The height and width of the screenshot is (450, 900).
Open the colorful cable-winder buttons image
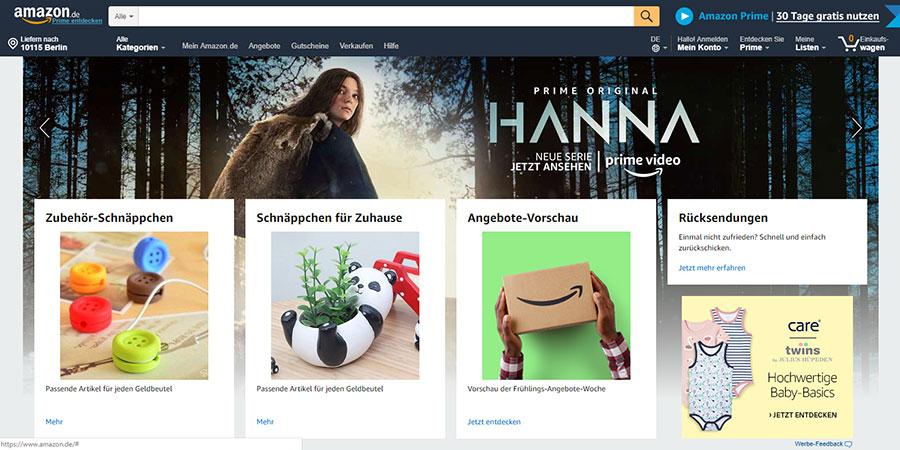(x=134, y=305)
